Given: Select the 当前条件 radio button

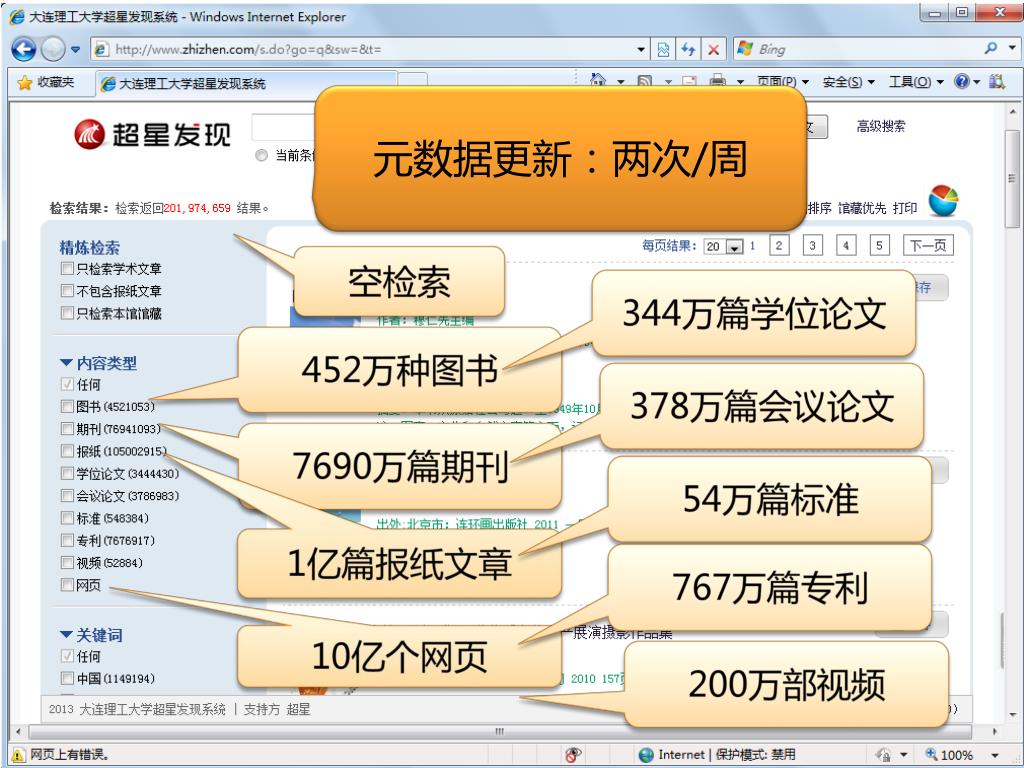Looking at the screenshot, I should pos(261,155).
